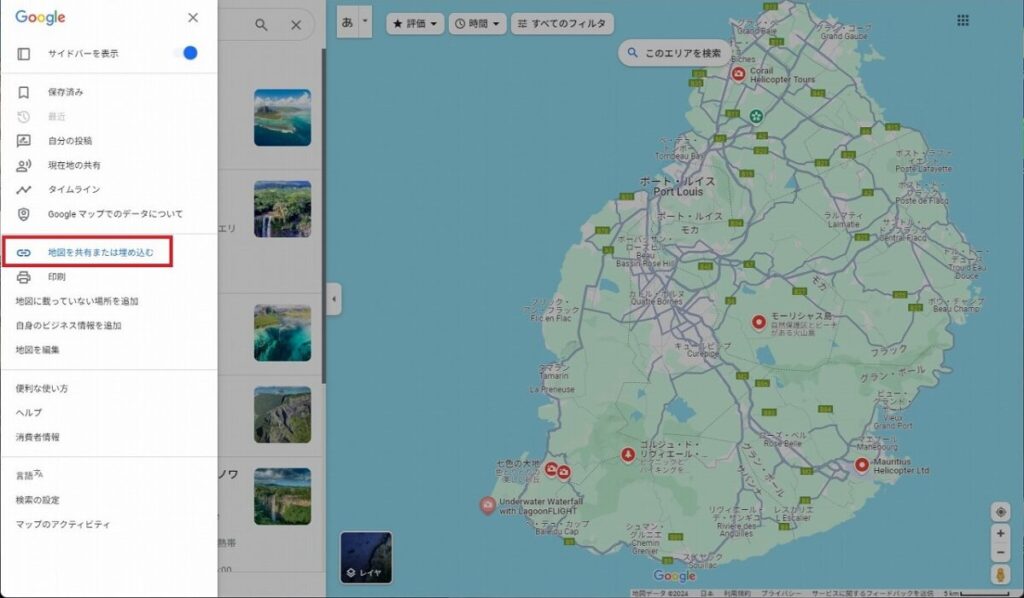Toggle the サイドバーを表示 switch

click(x=186, y=53)
